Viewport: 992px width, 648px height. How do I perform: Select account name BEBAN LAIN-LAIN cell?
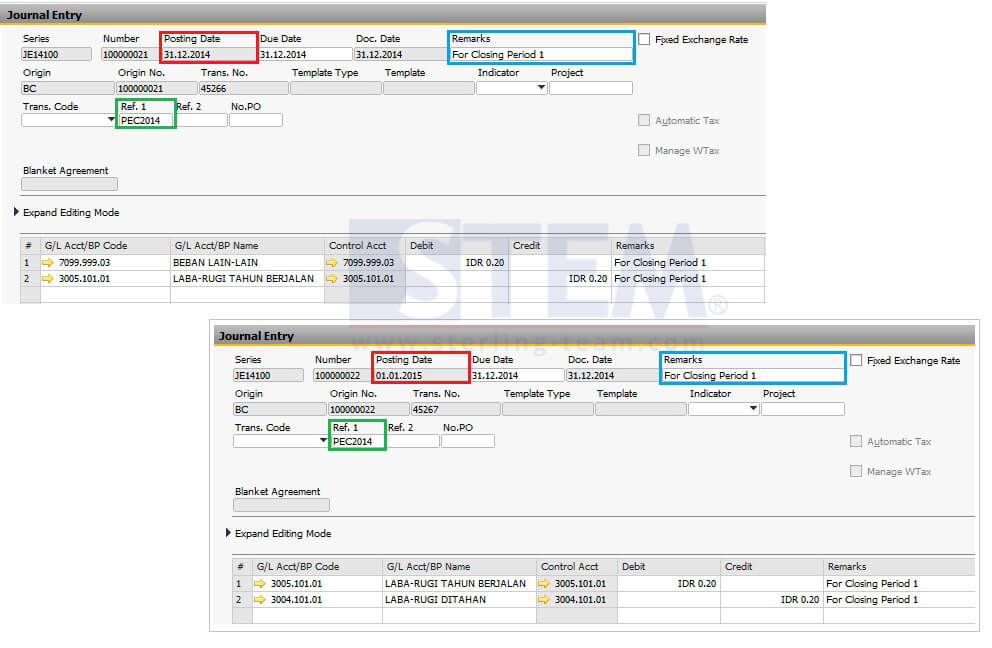(x=247, y=263)
